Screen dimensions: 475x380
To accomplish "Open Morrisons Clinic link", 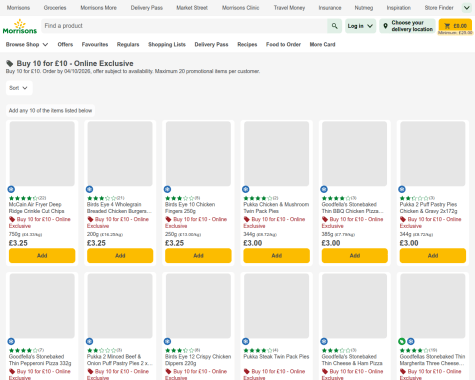I will (240, 8).
